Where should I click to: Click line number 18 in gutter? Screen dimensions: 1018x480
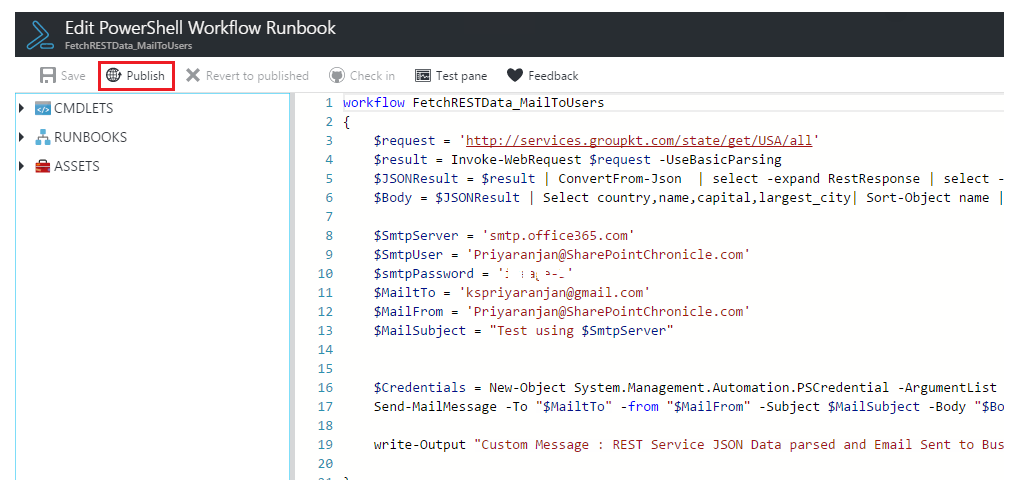pos(325,426)
